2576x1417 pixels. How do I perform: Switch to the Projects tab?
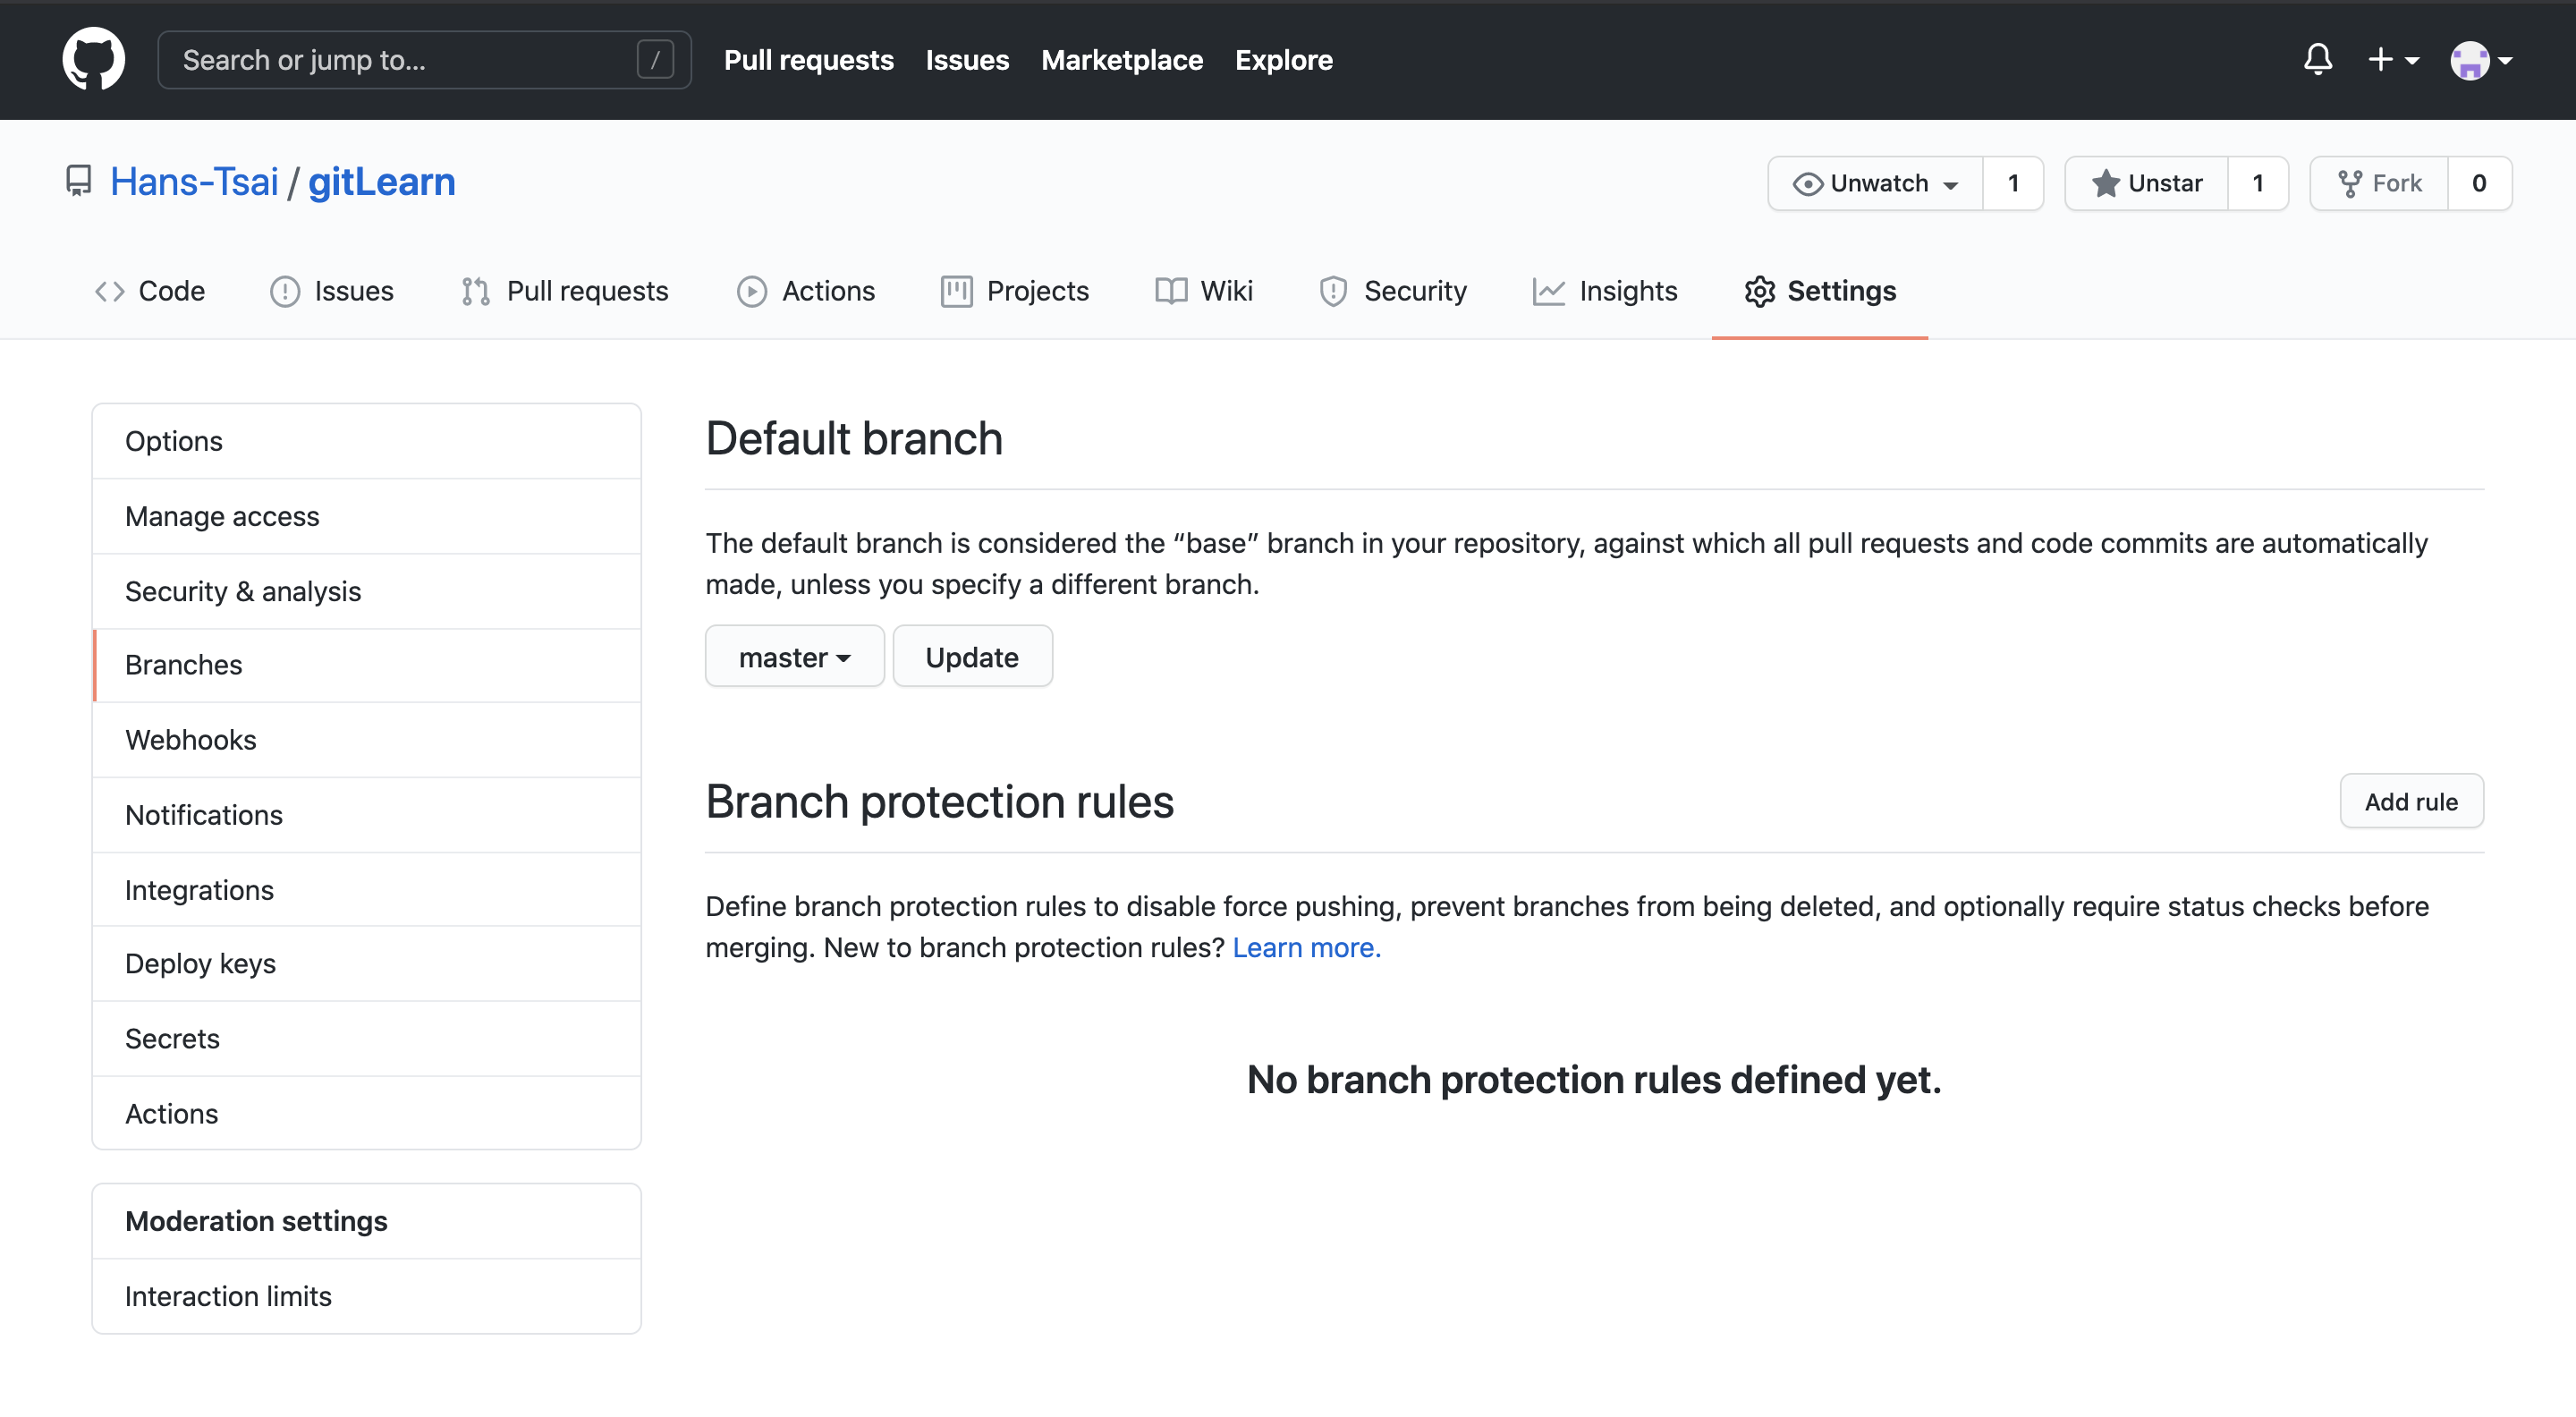(x=1015, y=291)
